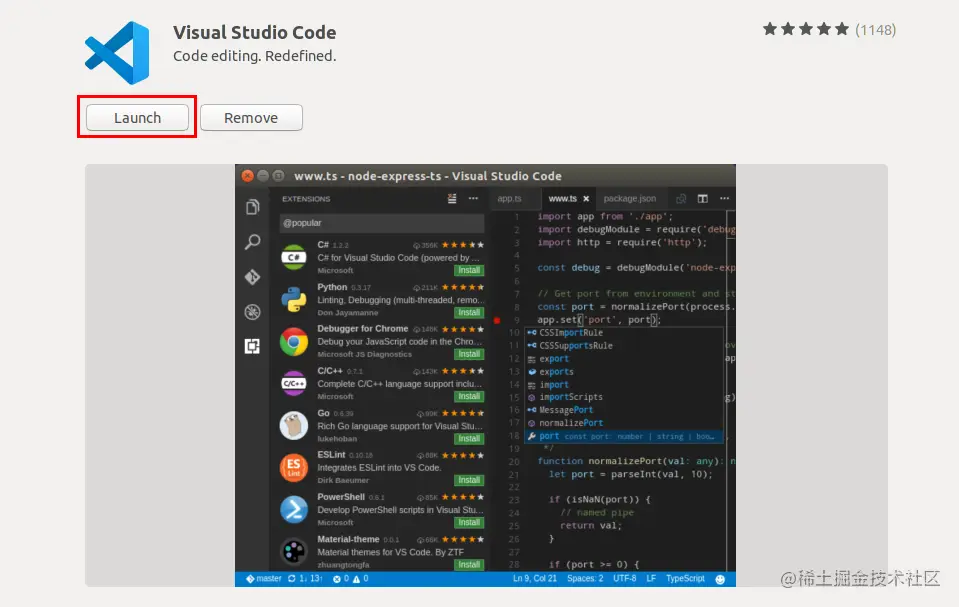Click the Material-theme extension icon

[x=294, y=551]
